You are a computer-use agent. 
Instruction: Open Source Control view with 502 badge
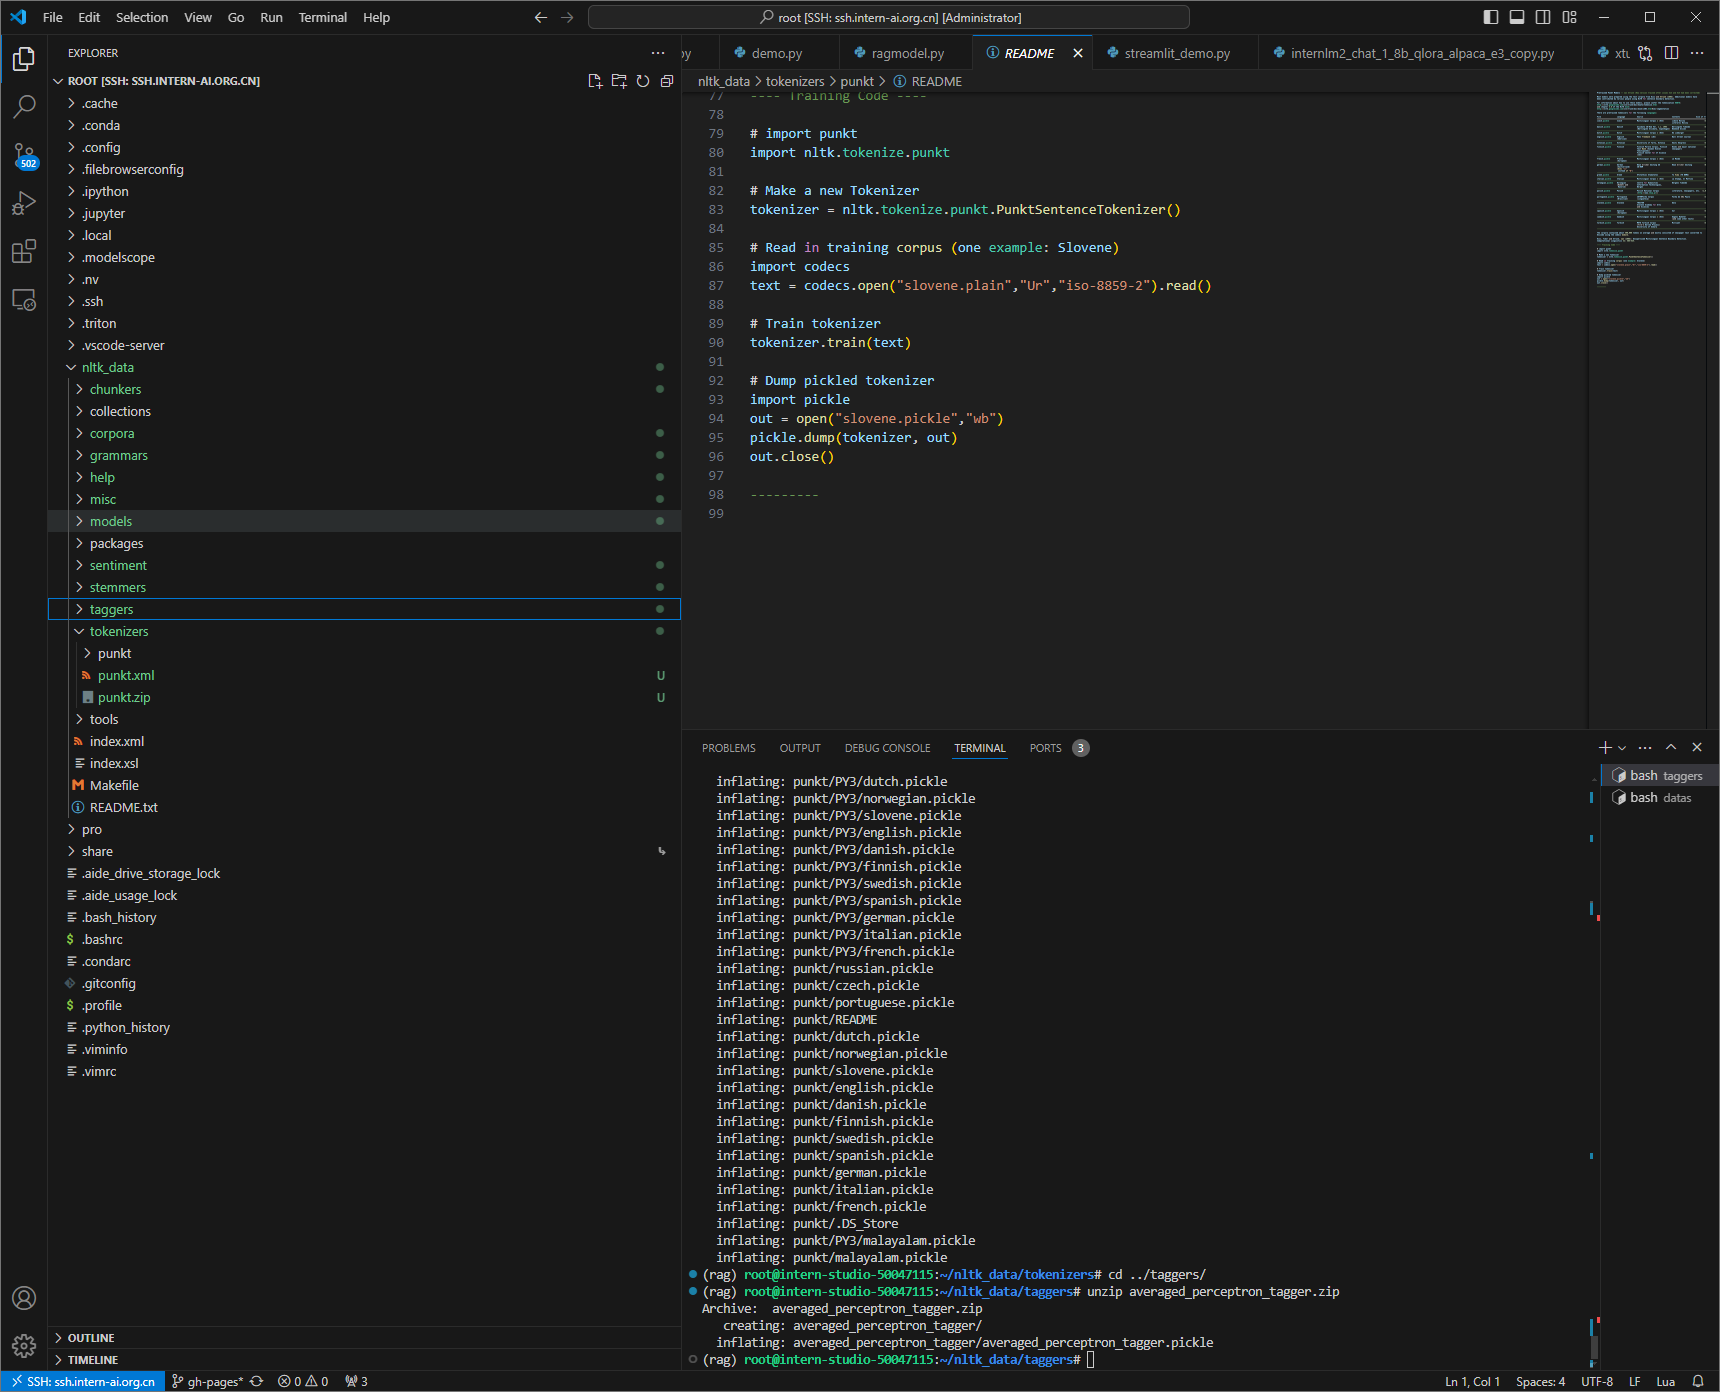(24, 155)
